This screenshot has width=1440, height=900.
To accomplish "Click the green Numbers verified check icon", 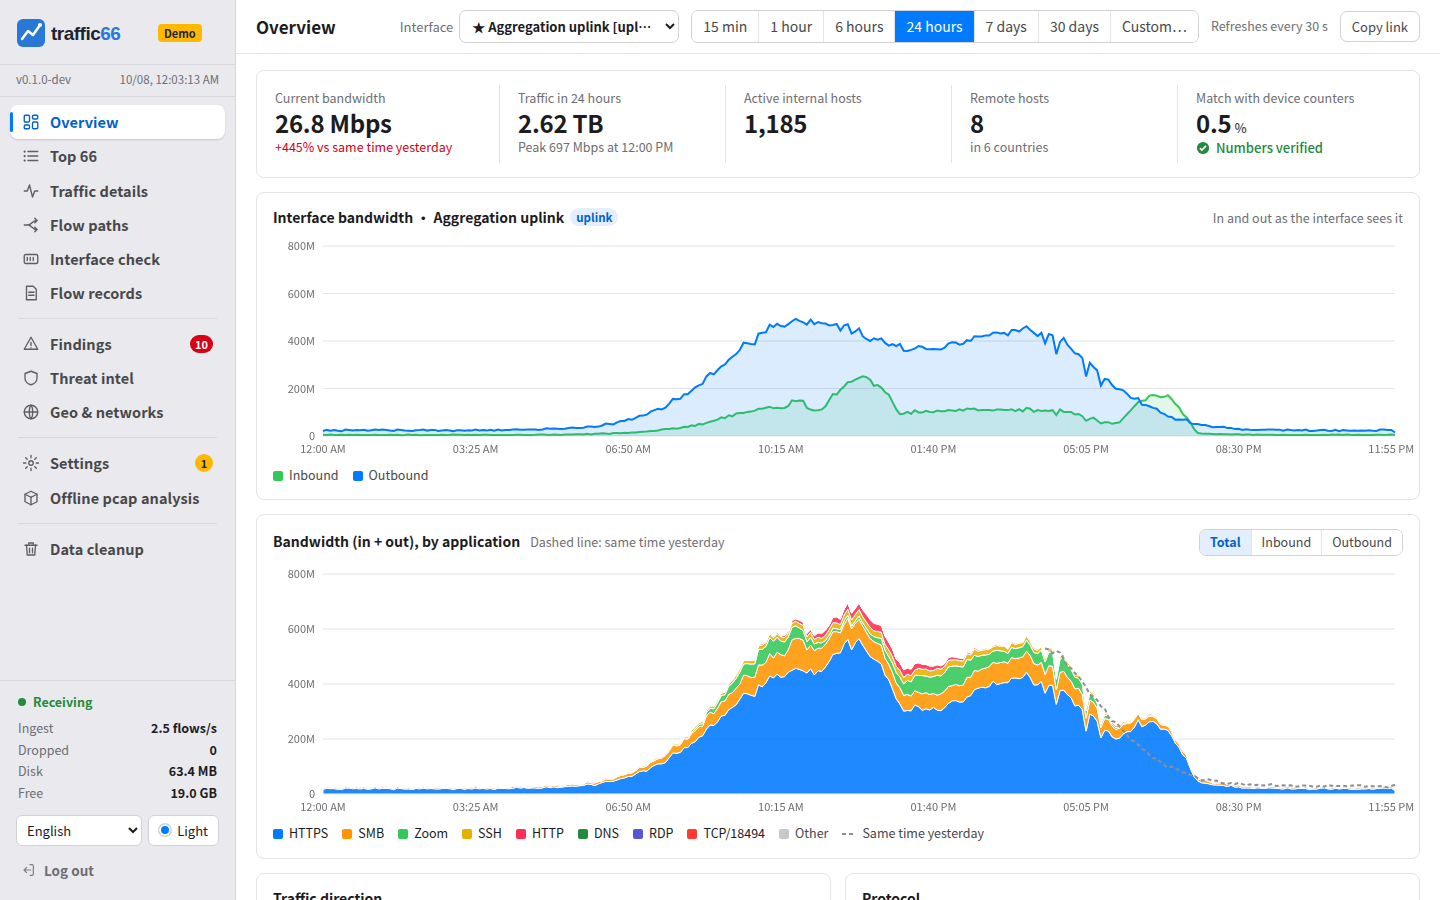I will click(1203, 148).
